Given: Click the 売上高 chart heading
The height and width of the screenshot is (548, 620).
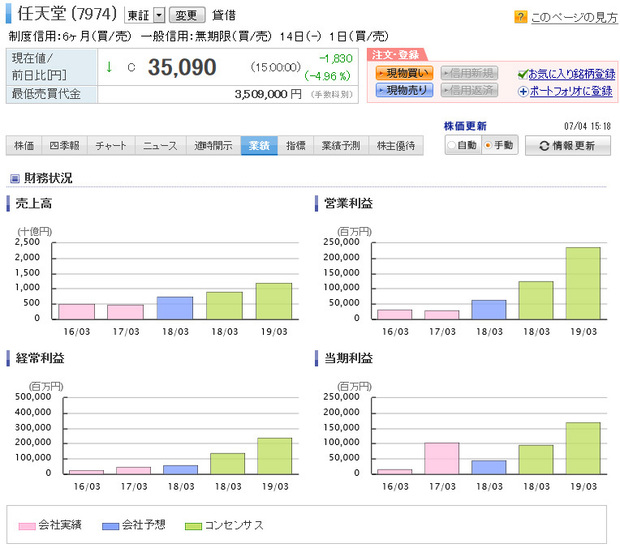Looking at the screenshot, I should coord(34,204).
